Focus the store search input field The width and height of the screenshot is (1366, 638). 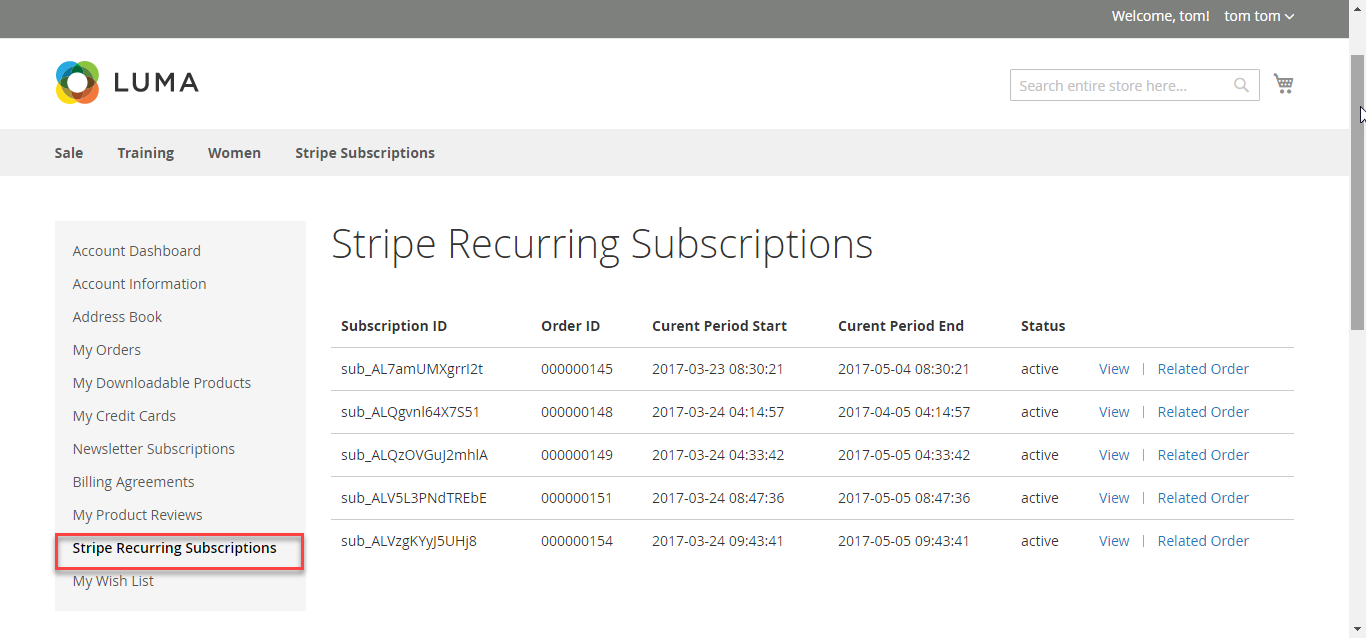point(1118,86)
